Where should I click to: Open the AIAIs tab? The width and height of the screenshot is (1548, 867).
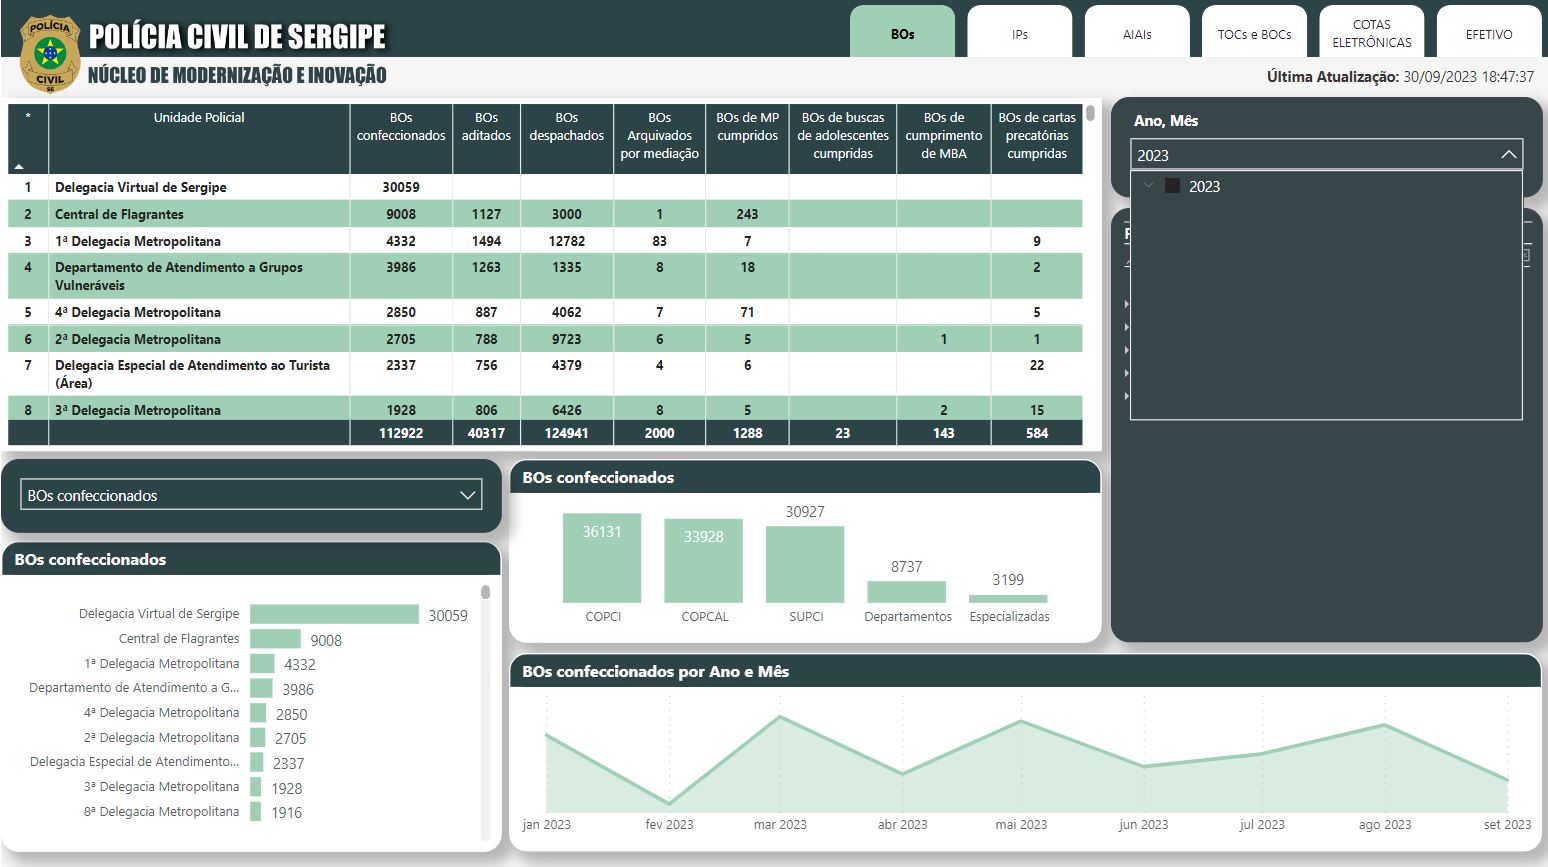point(1136,34)
